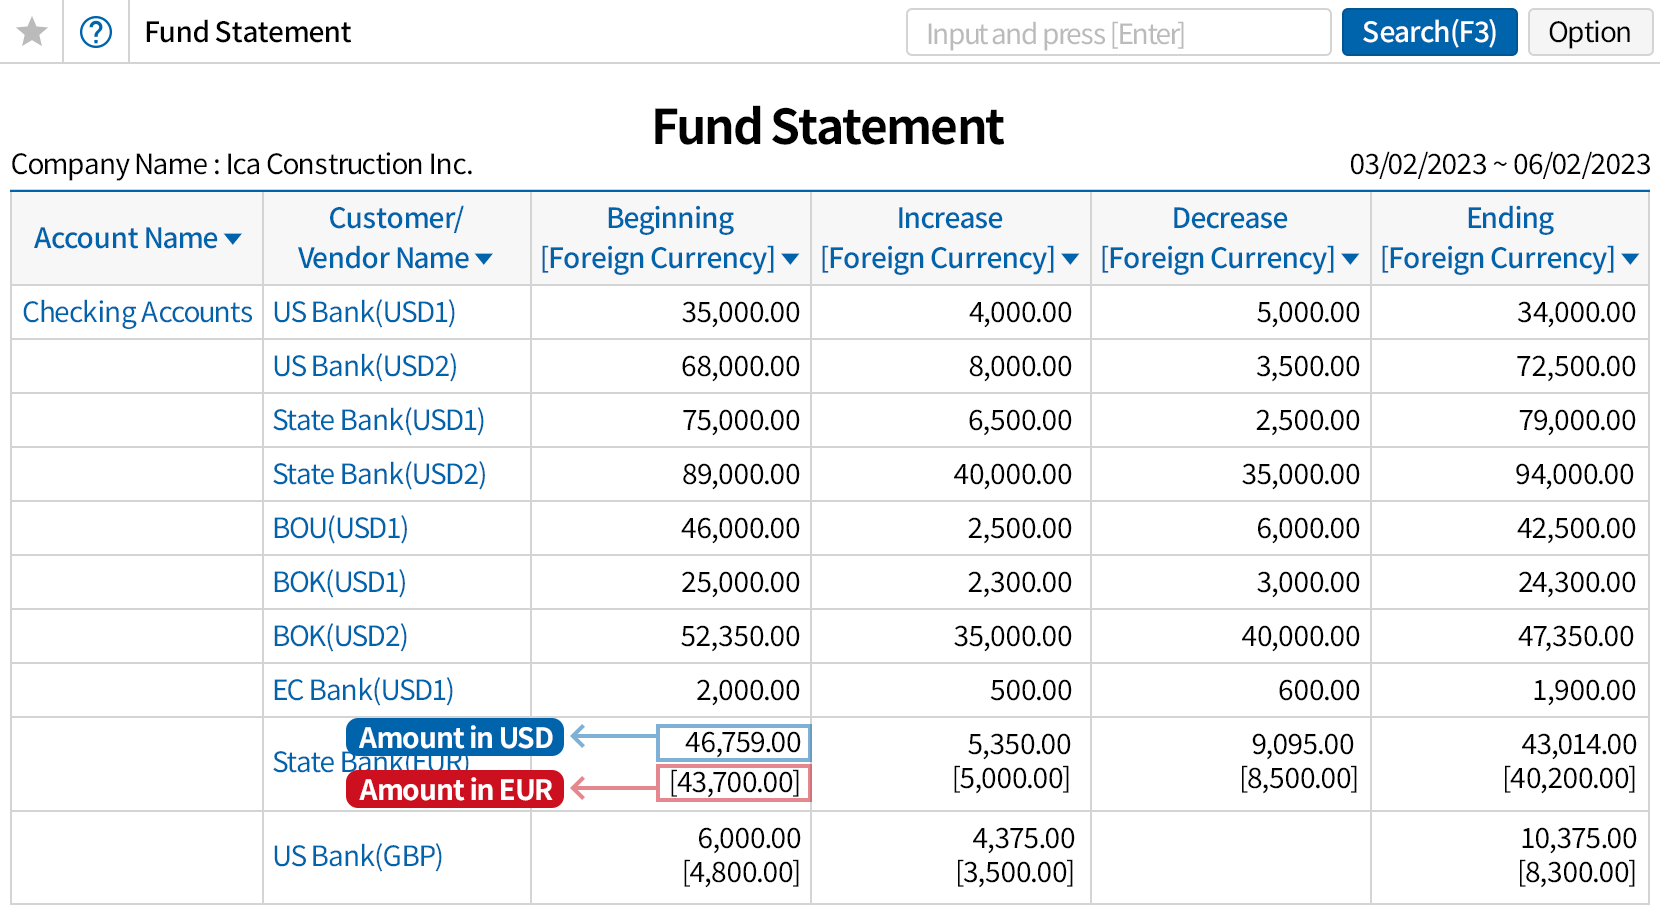Open US Bank(GBP) vendor link
Image resolution: width=1660 pixels, height=914 pixels.
(x=357, y=856)
